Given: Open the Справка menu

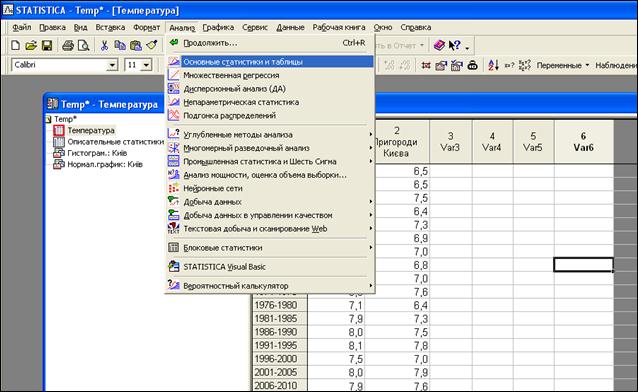Looking at the screenshot, I should 415,27.
